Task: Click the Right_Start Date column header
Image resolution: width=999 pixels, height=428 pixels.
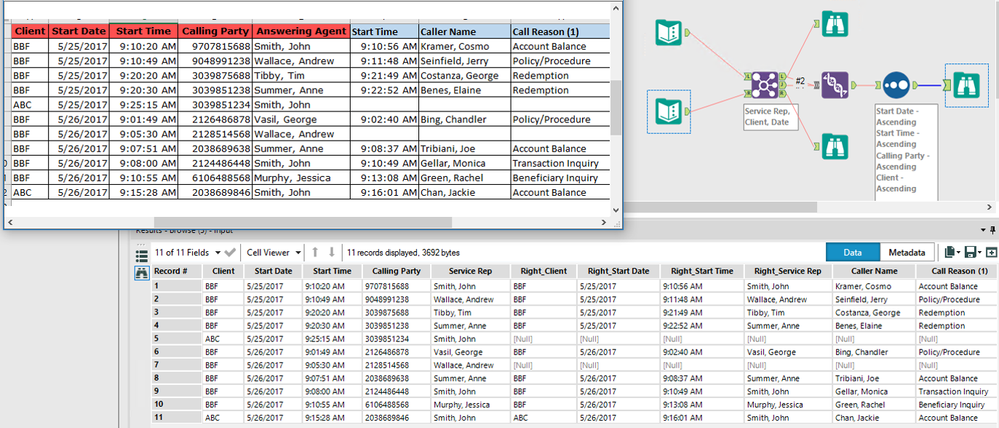Action: [618, 271]
